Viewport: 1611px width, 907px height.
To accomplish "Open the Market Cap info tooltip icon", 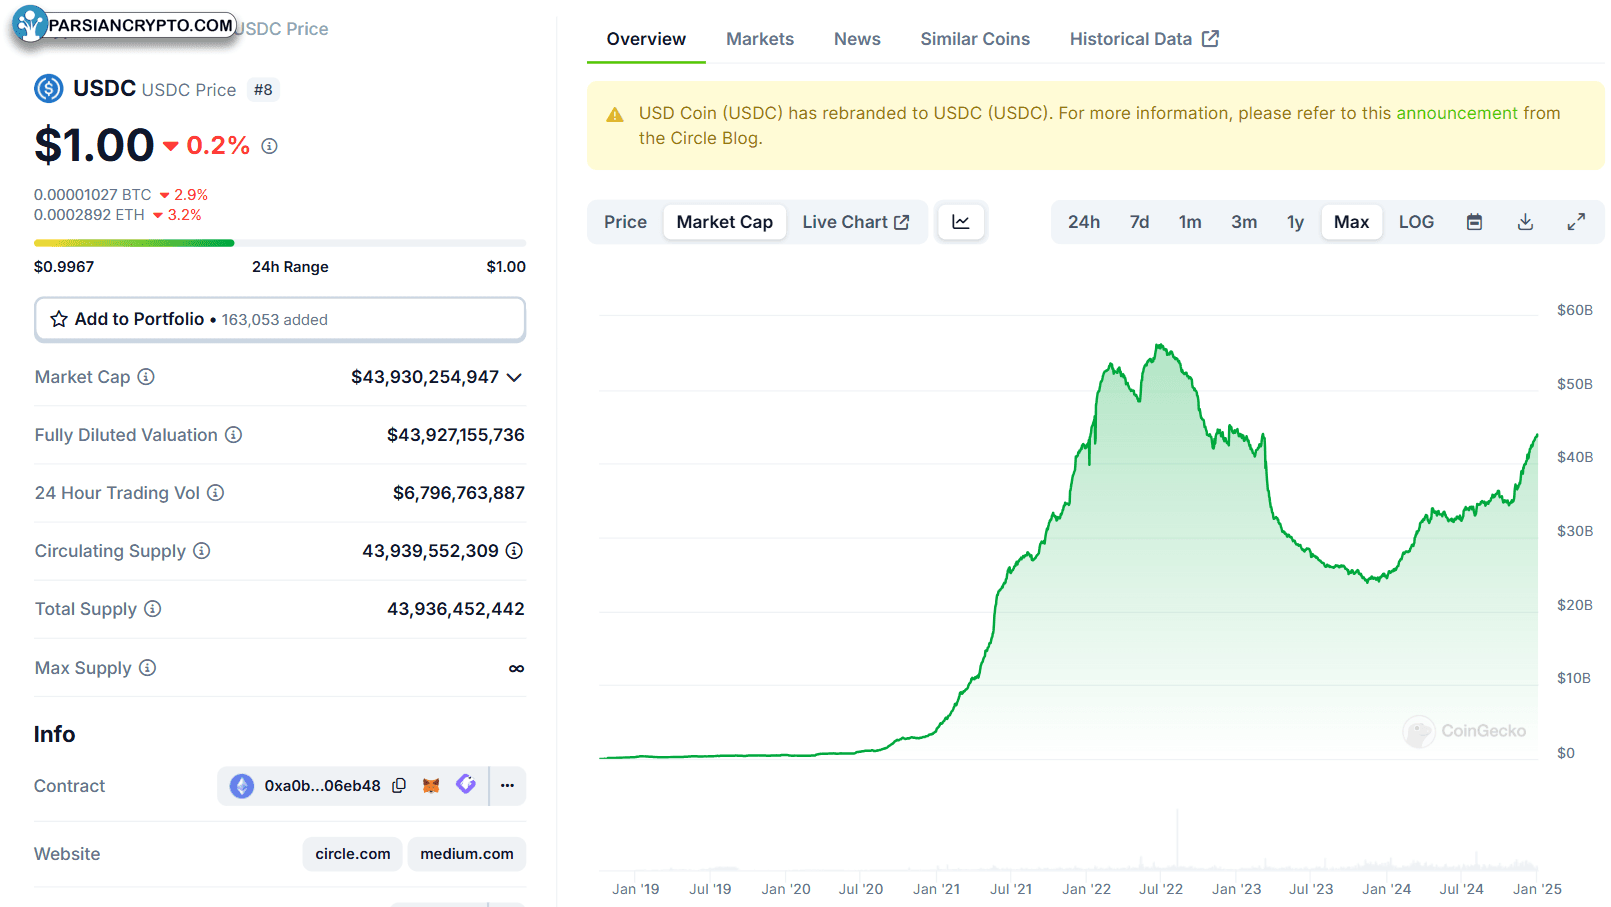I will click(146, 377).
